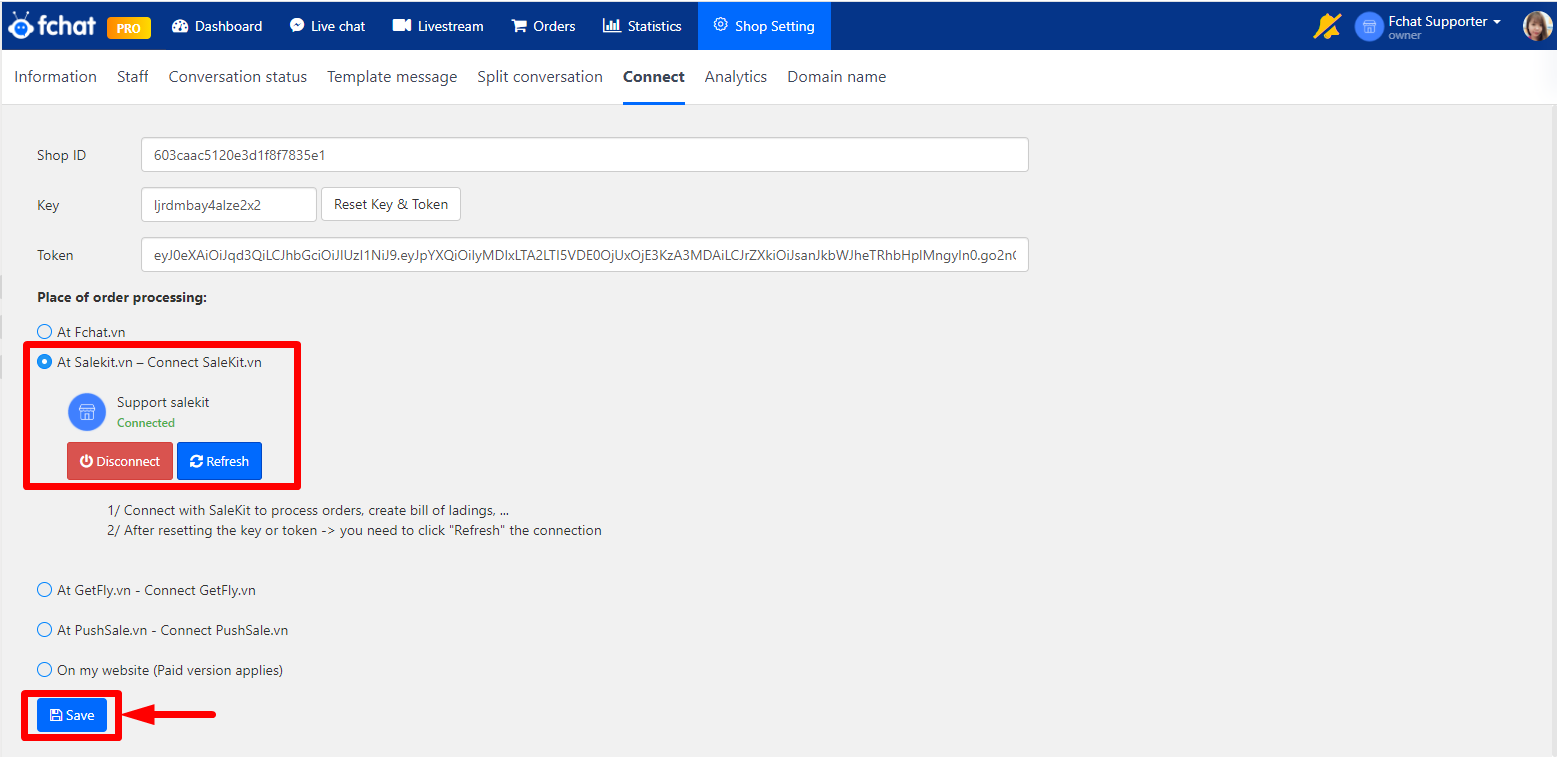Select On my website radio option
This screenshot has width=1557, height=757.
44,670
